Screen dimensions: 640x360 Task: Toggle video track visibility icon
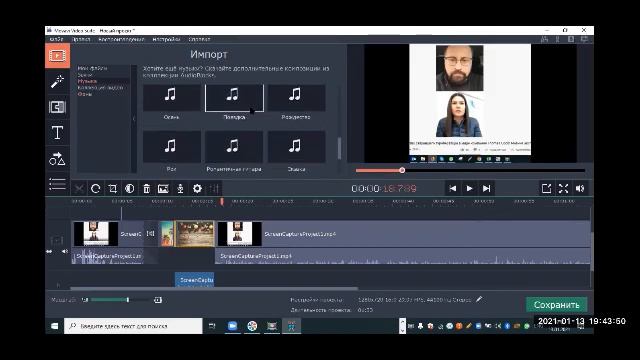click(57, 240)
